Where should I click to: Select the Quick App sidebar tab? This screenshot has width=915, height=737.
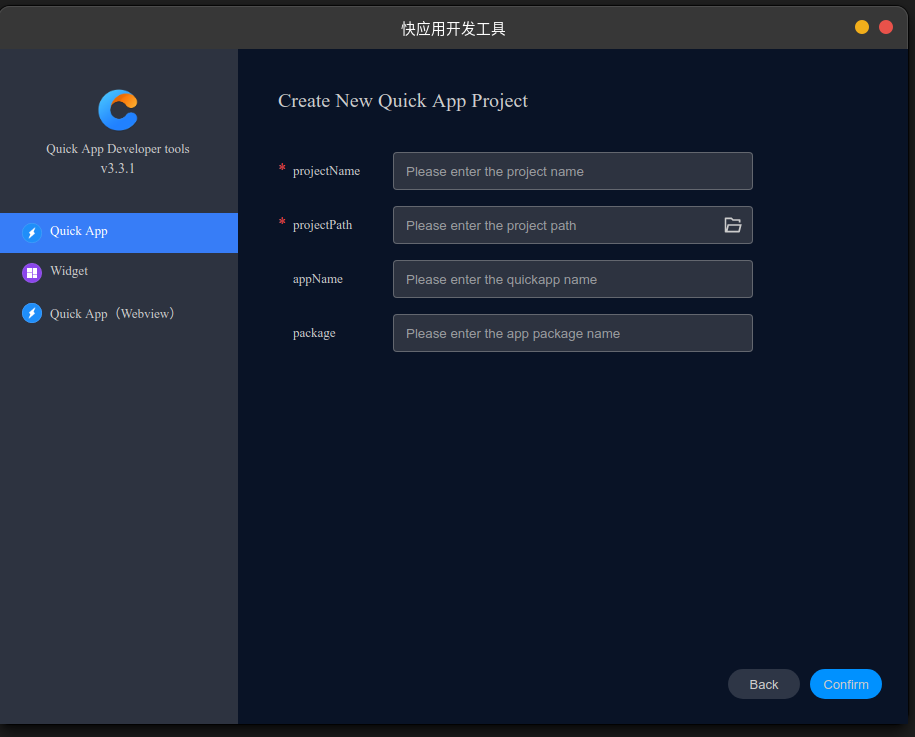118,232
